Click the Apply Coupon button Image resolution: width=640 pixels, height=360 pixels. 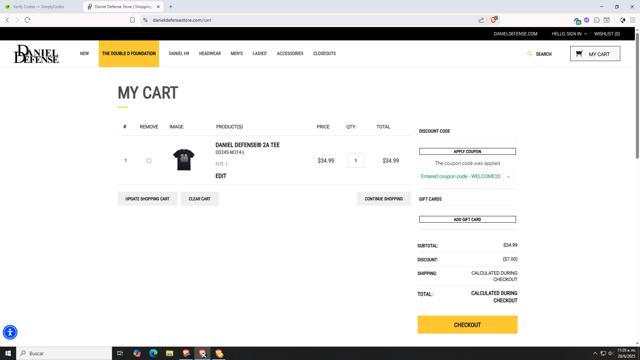click(467, 151)
